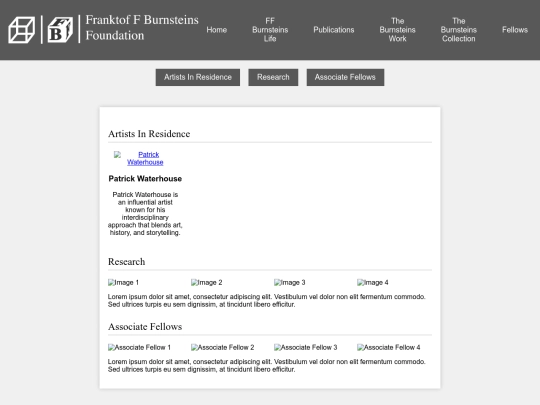540x405 pixels.
Task: Click the Lorem ipsum paragraph under Research
Action: point(267,301)
